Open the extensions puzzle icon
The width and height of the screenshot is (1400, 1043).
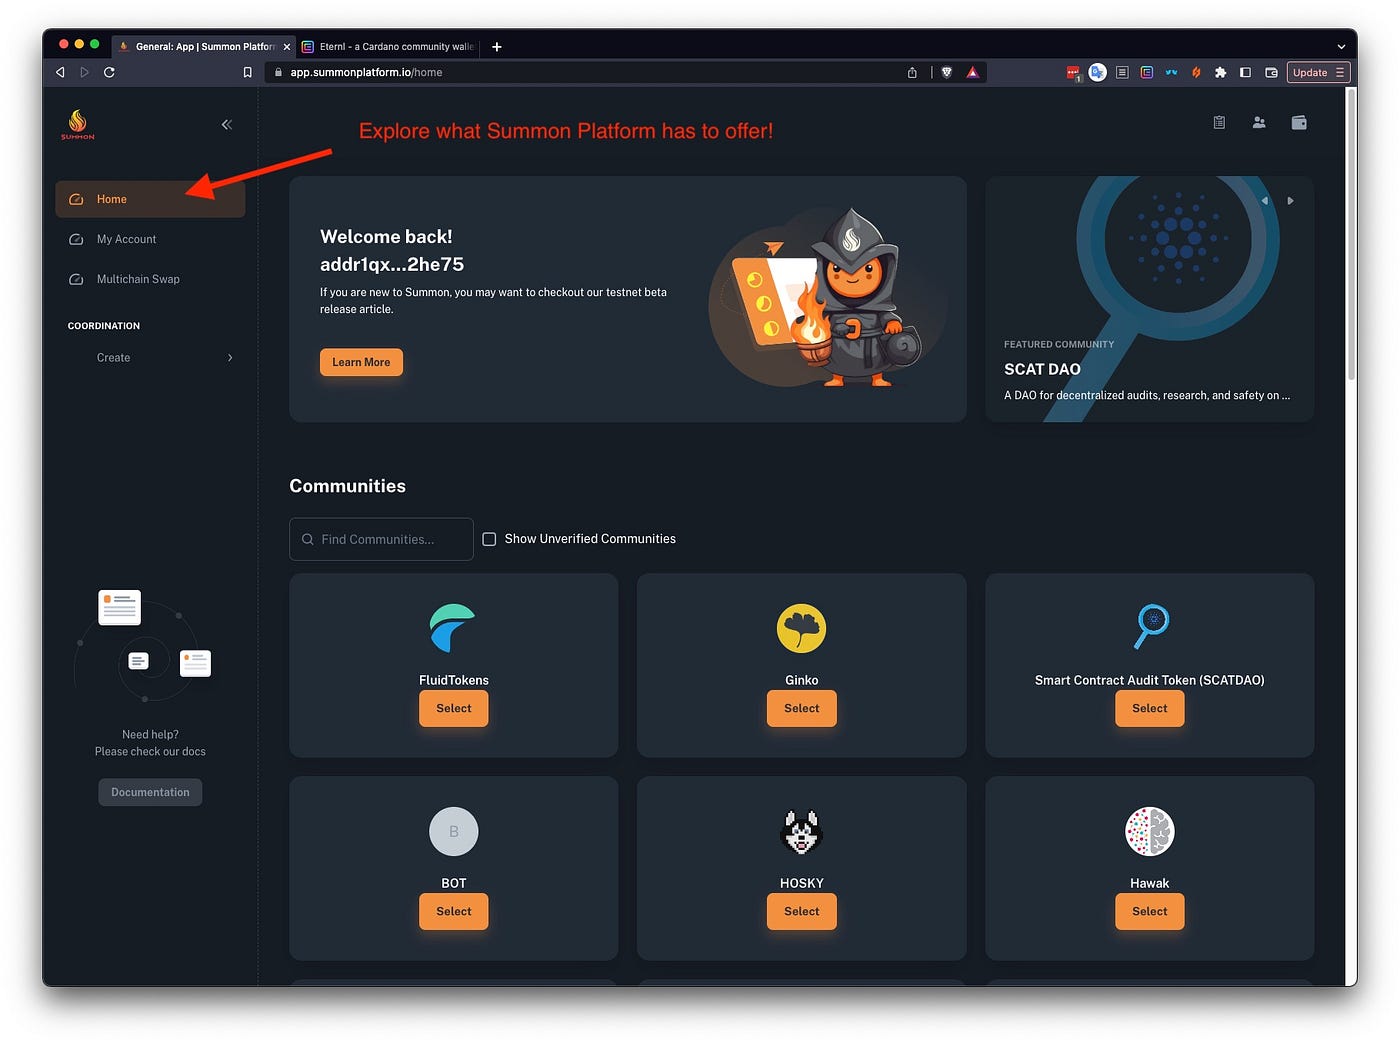point(1220,72)
